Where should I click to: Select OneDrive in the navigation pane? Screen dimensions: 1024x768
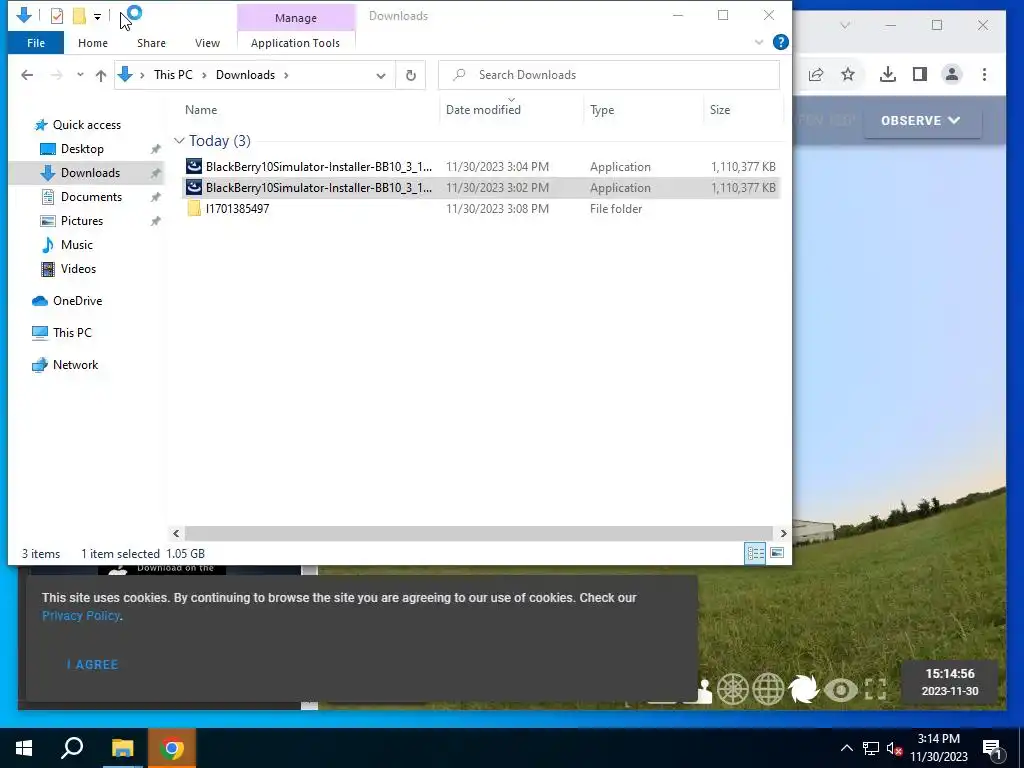coord(77,300)
